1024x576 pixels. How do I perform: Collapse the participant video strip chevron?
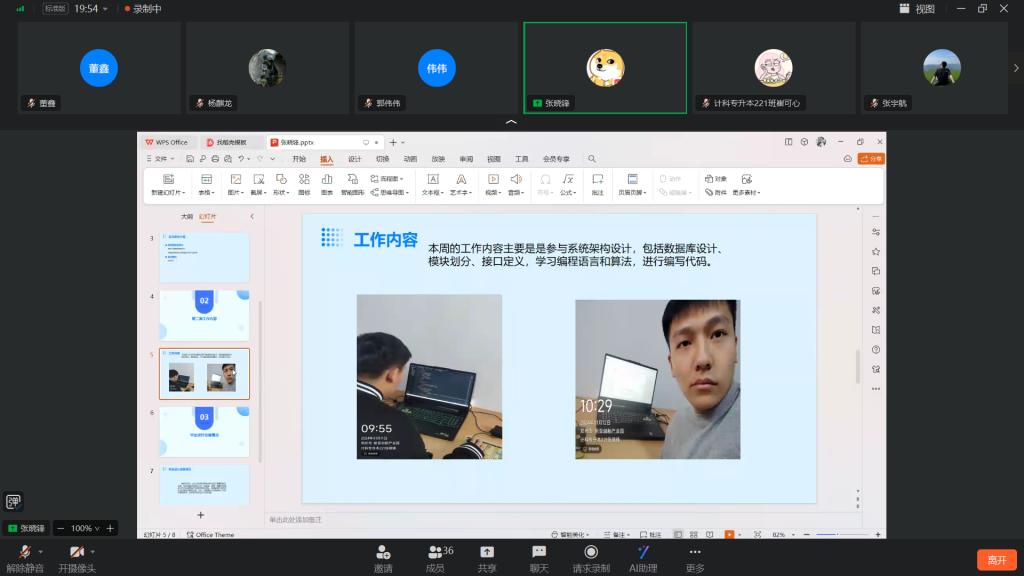click(x=511, y=122)
